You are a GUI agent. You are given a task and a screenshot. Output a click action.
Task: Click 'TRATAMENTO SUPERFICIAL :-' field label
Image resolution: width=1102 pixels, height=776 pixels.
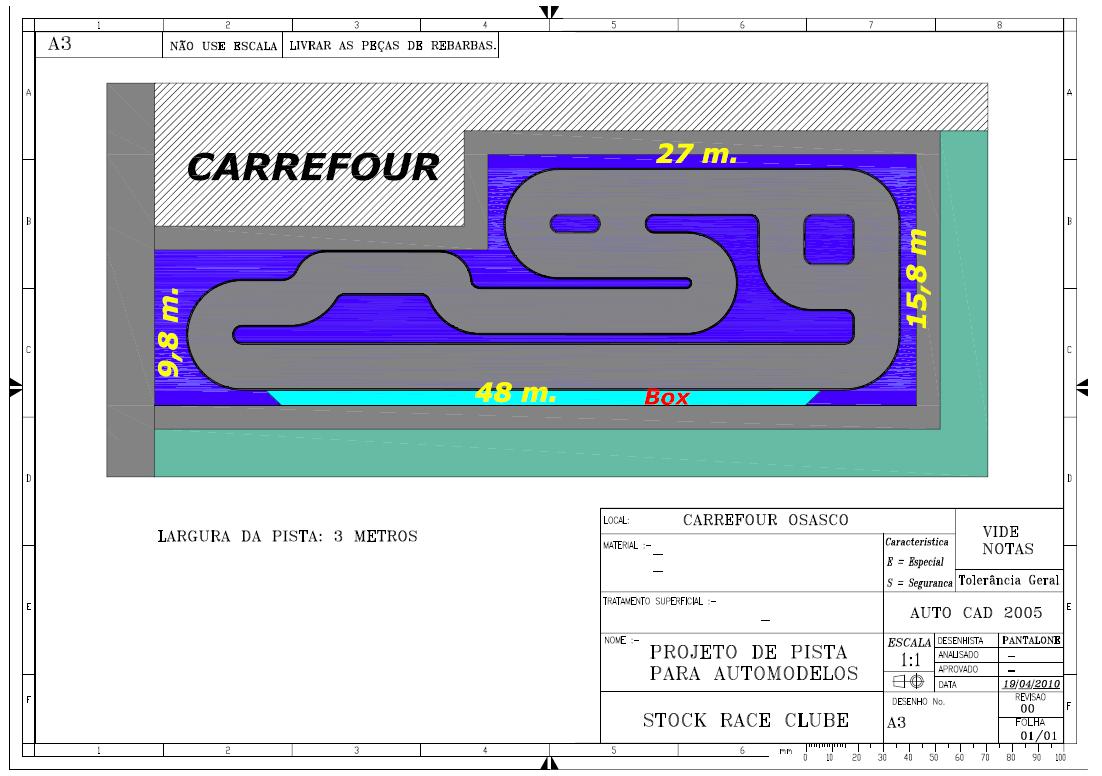click(659, 601)
